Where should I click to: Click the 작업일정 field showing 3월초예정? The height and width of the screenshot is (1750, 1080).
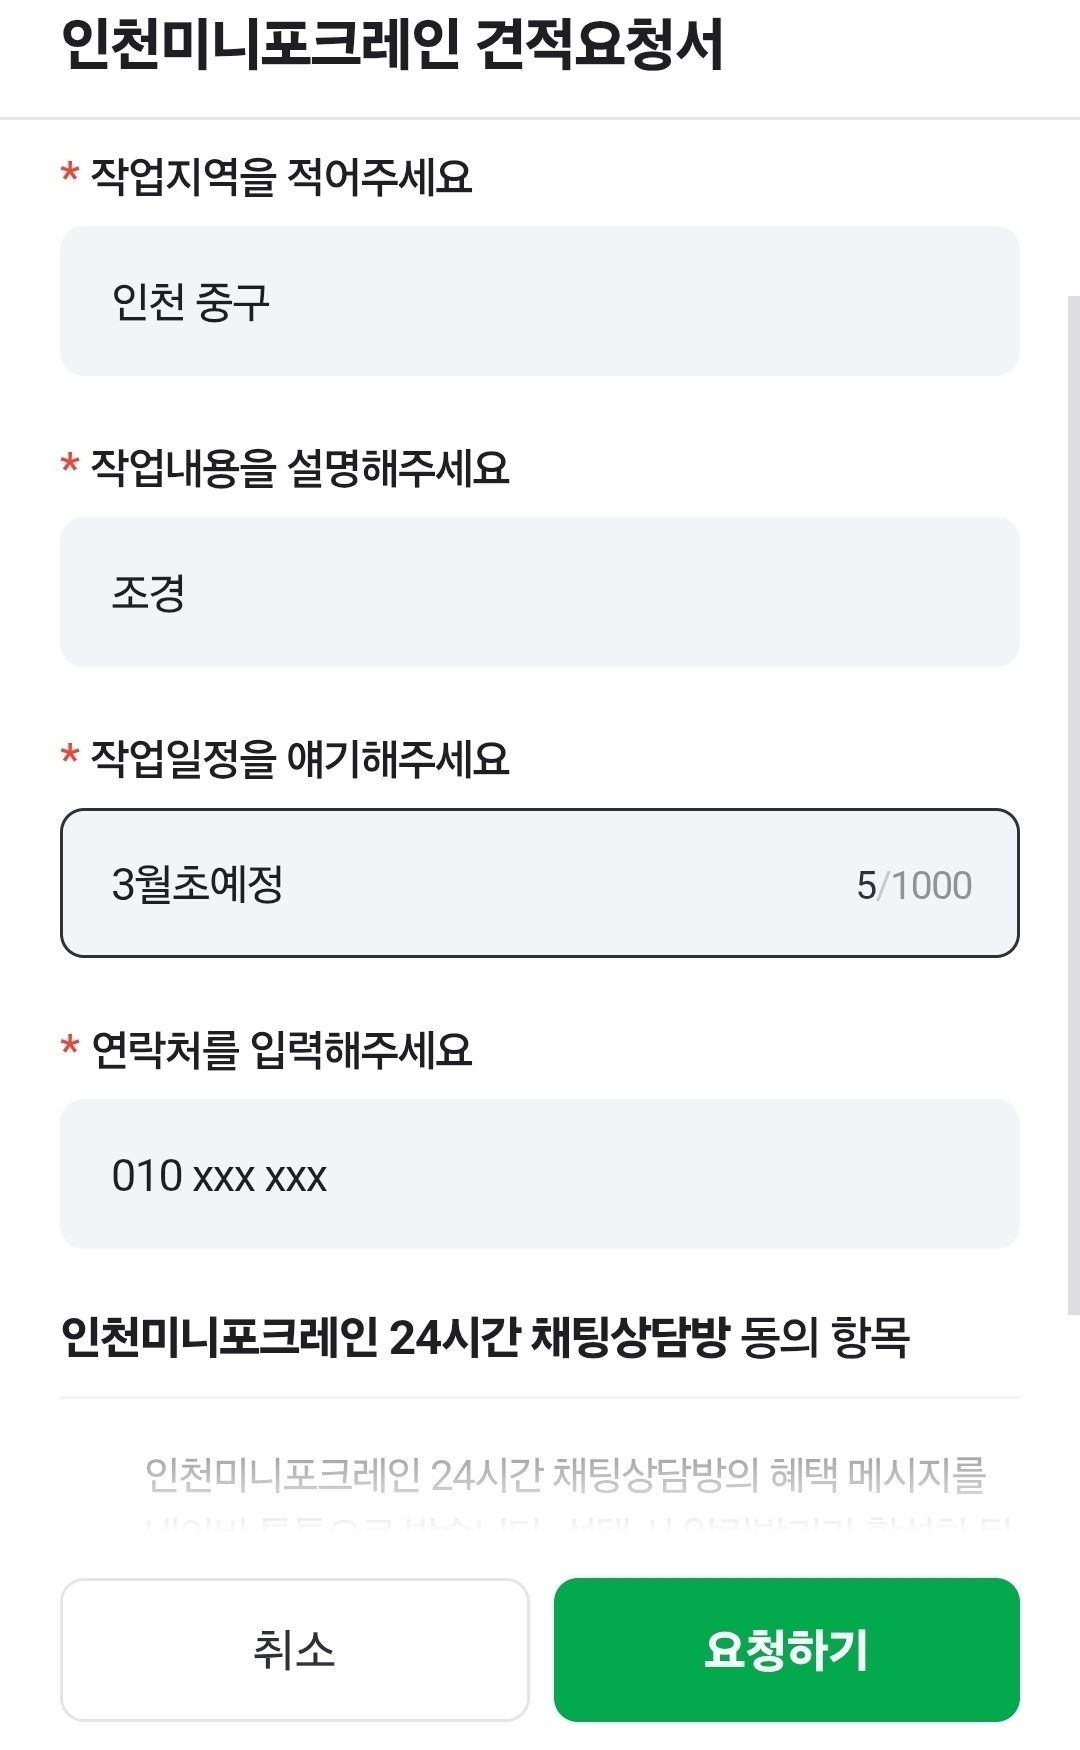(540, 883)
